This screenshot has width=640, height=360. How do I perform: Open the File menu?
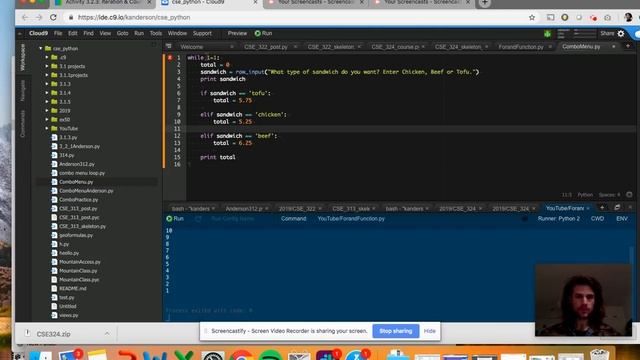click(58, 33)
